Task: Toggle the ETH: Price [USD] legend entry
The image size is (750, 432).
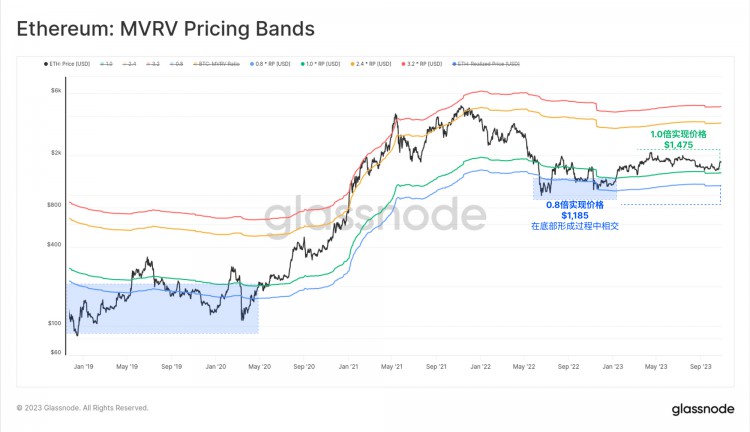Action: tap(67, 64)
